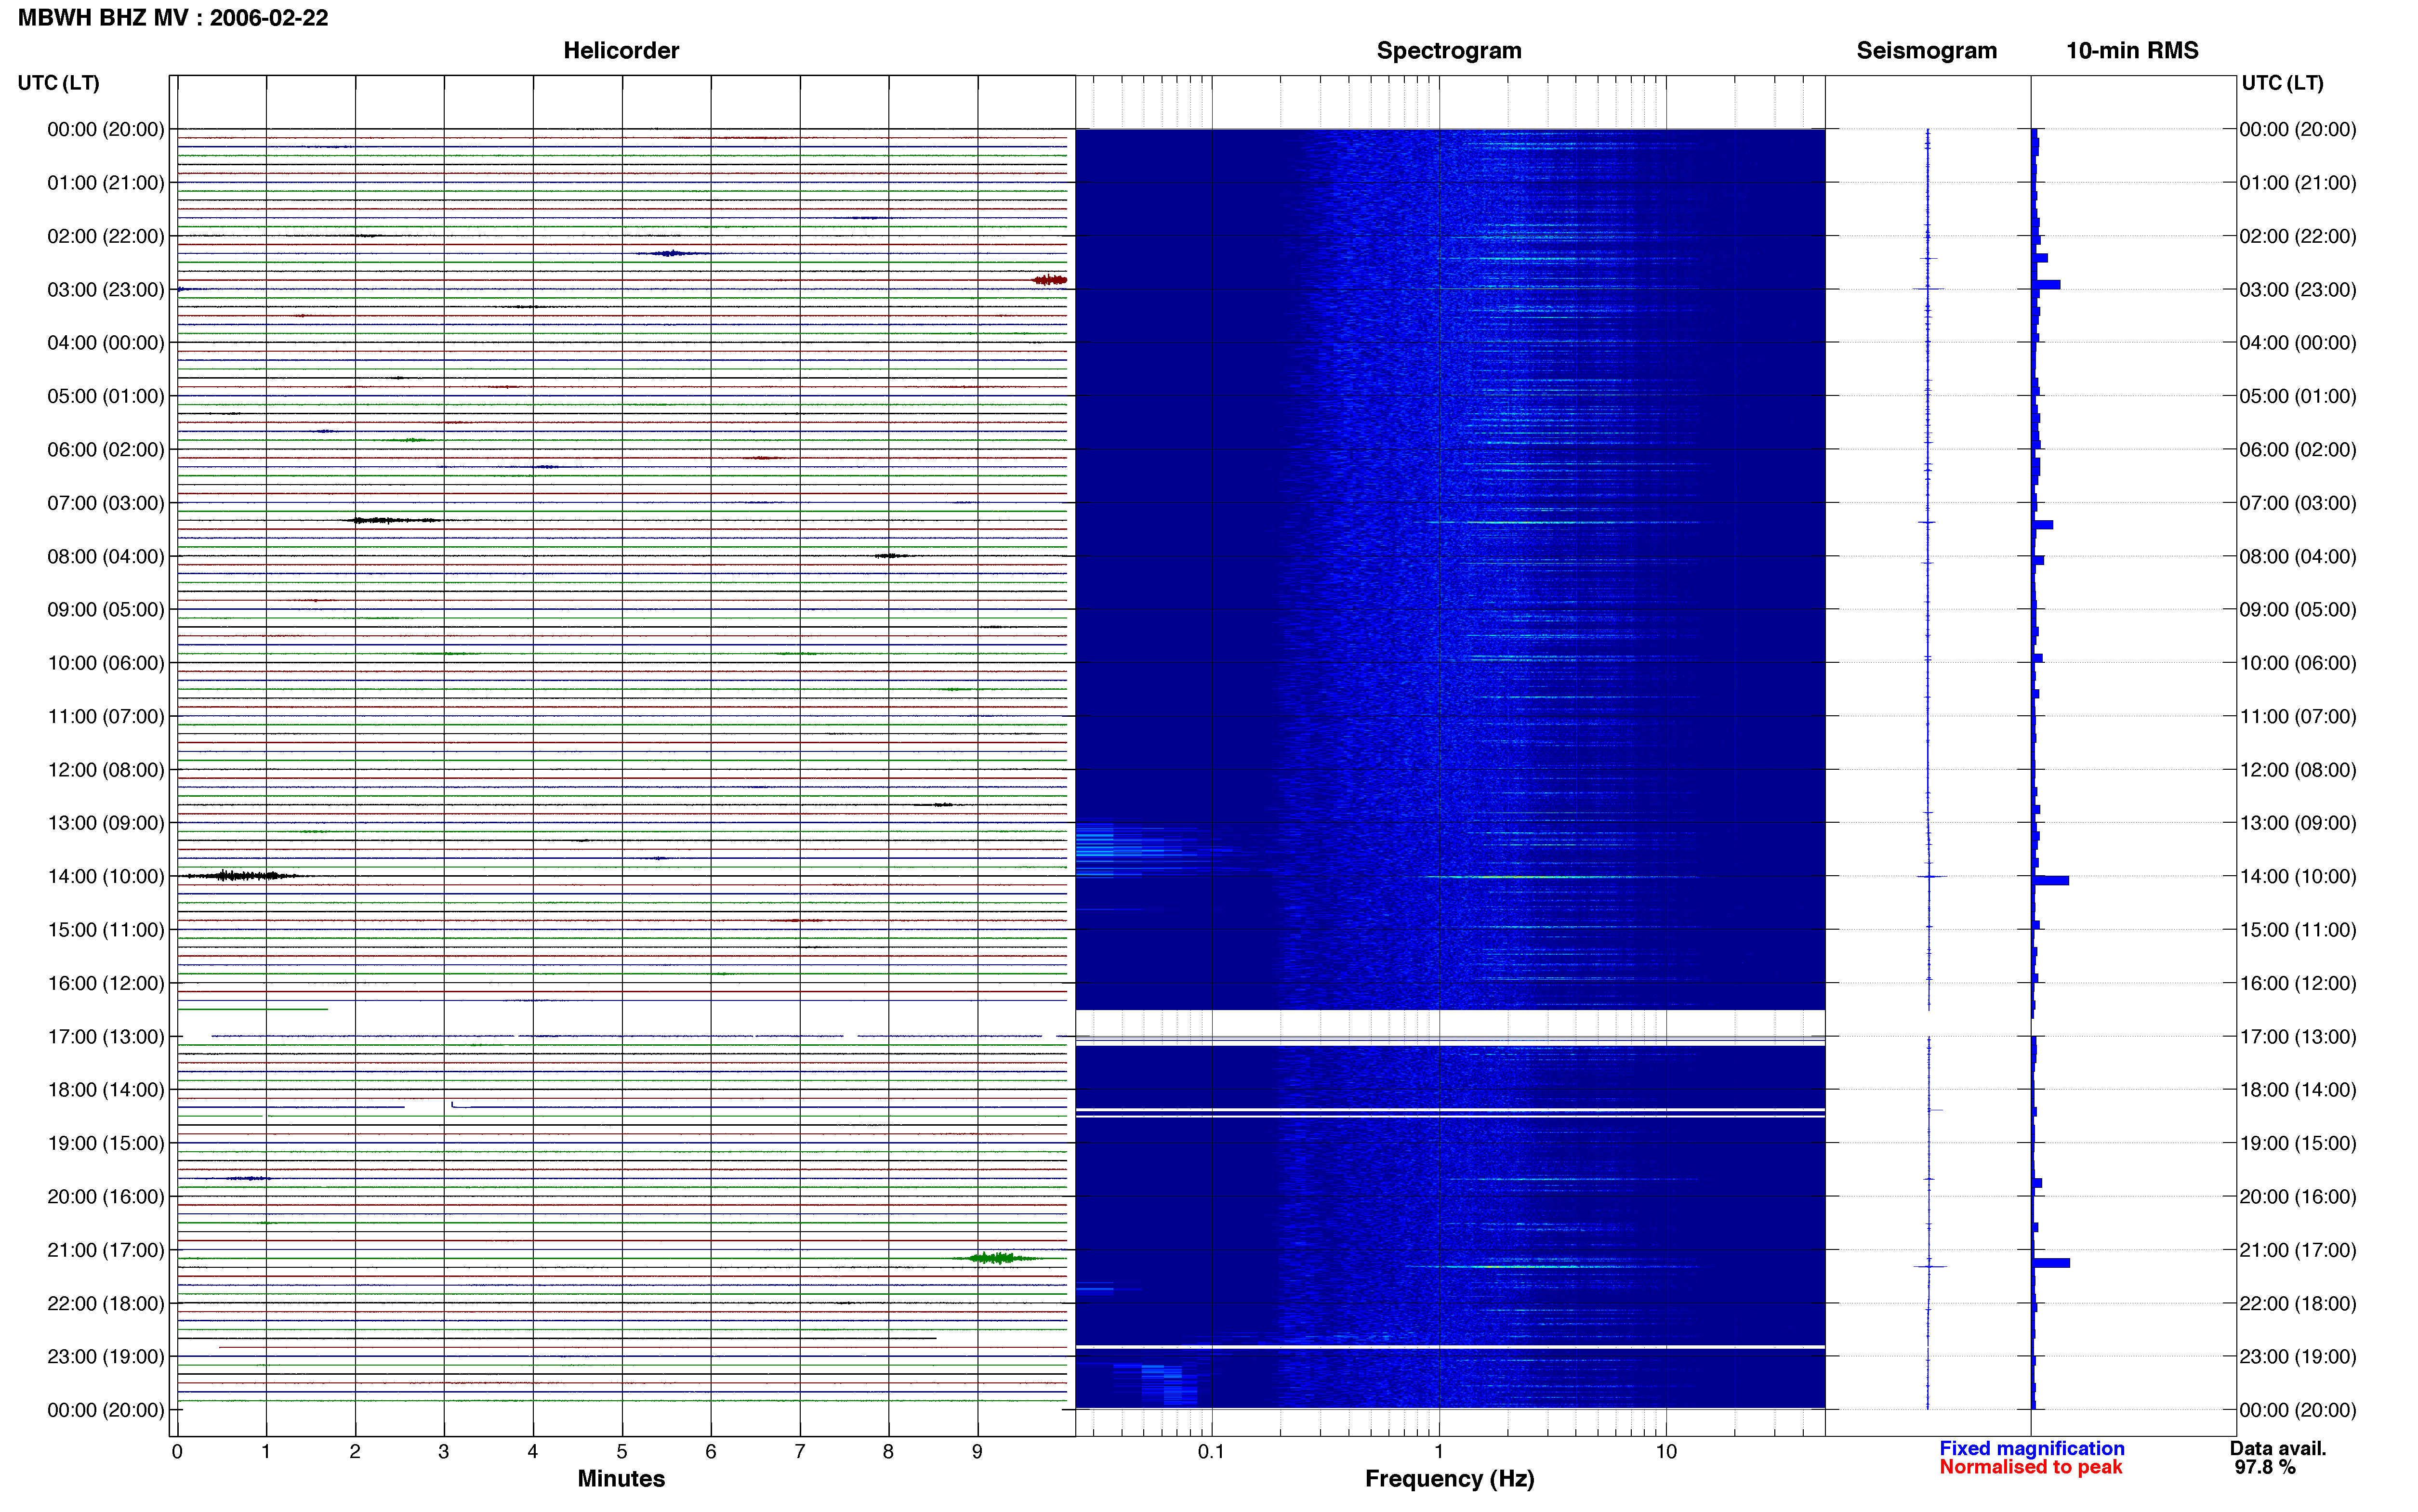Click the red Normalised to peak legend text
Screen dimensions: 2418x1512
click(x=2030, y=1467)
